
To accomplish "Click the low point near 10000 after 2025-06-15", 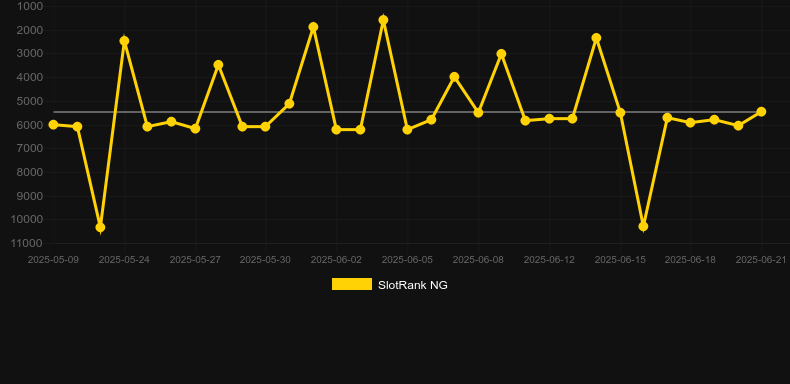I will 643,226.
